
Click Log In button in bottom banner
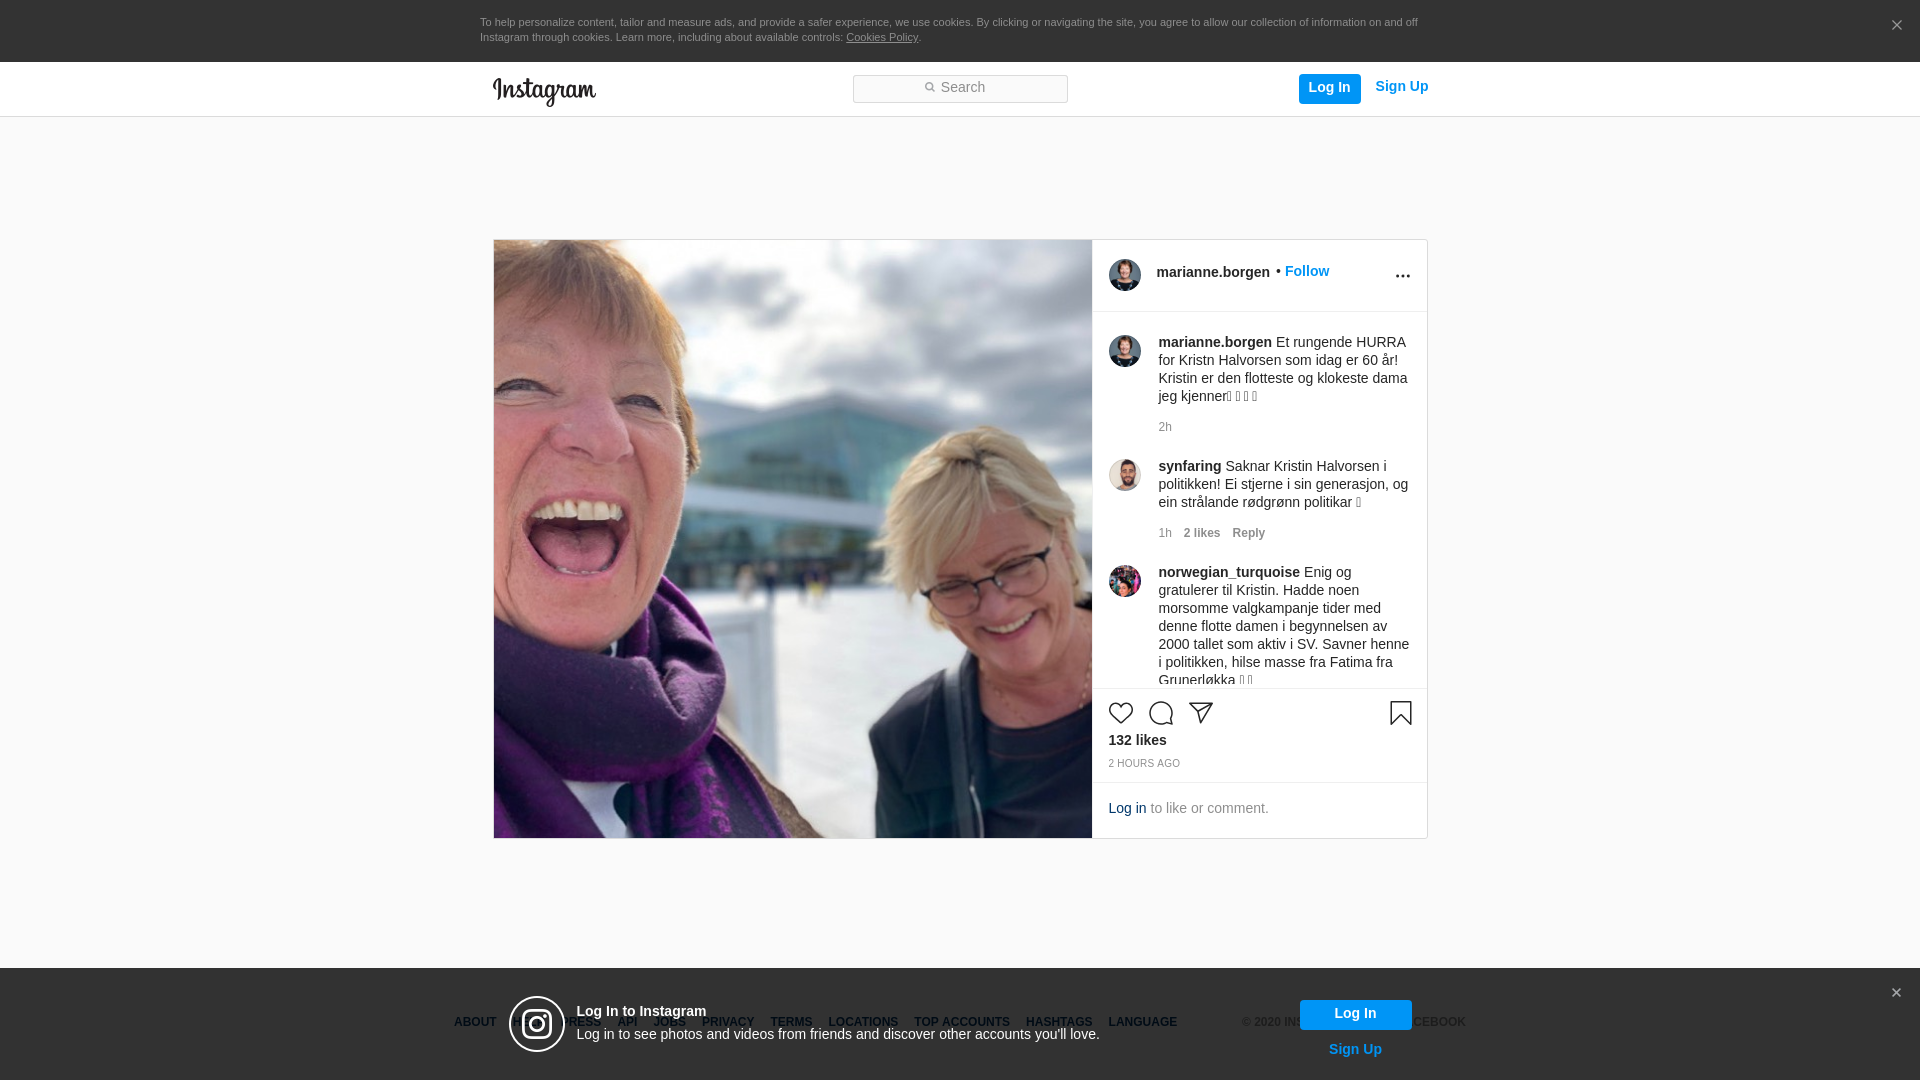[x=1355, y=1014]
